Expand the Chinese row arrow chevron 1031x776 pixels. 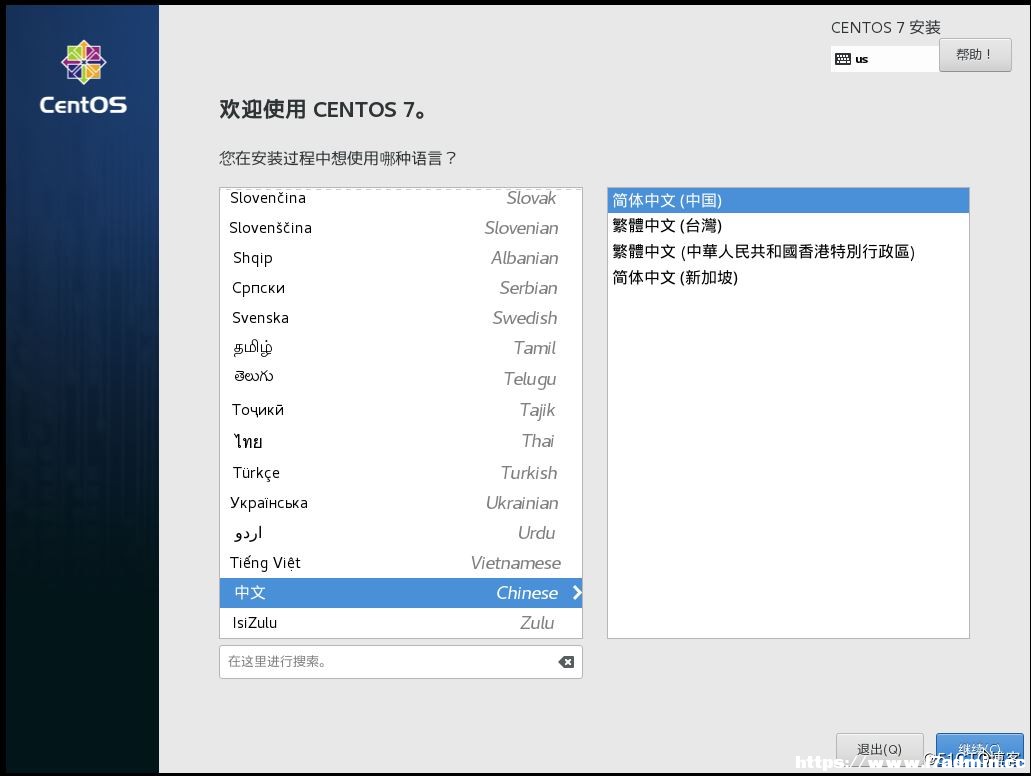(577, 593)
